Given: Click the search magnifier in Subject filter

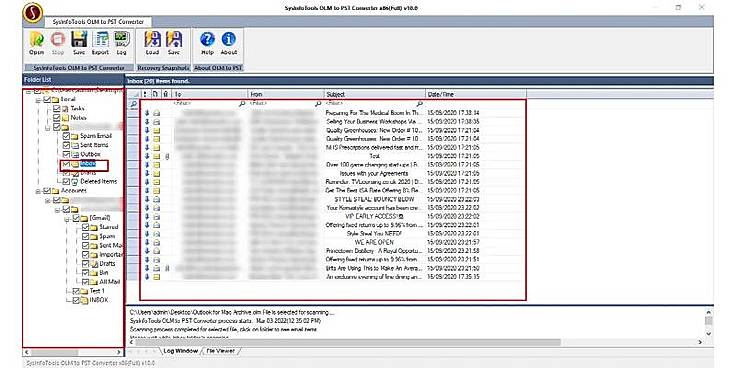Looking at the screenshot, I should [x=419, y=103].
